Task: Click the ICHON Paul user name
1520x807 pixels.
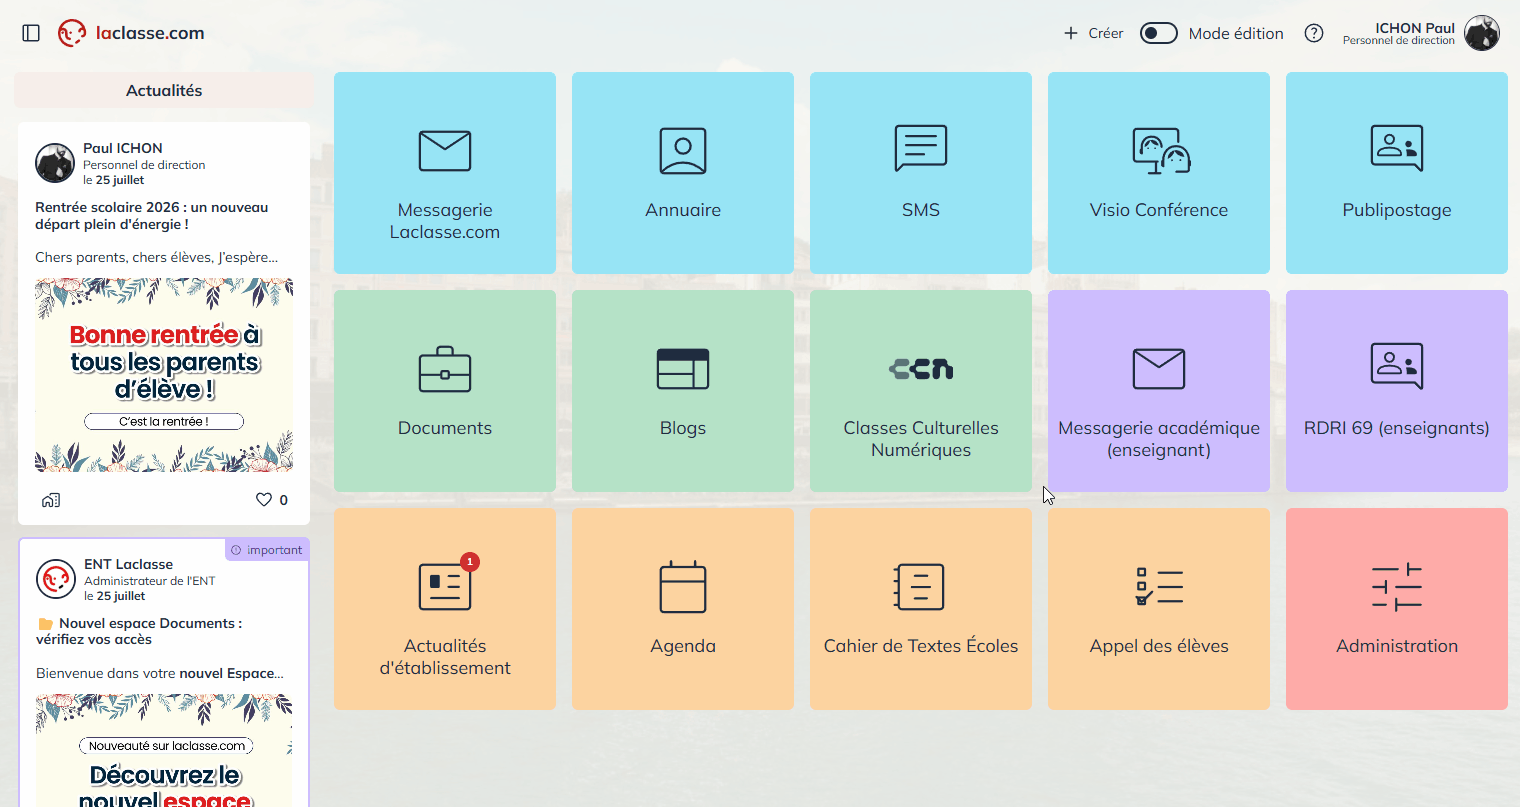Action: pyautogui.click(x=1415, y=28)
